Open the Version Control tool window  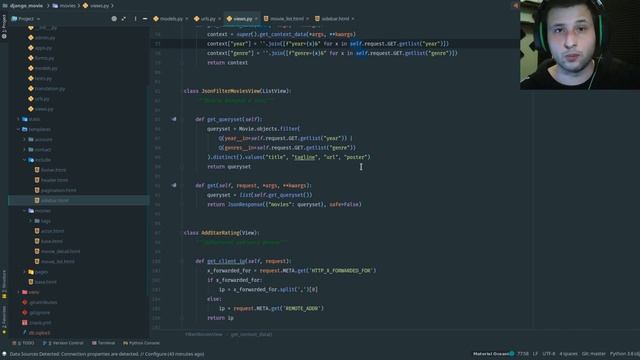tap(63, 343)
